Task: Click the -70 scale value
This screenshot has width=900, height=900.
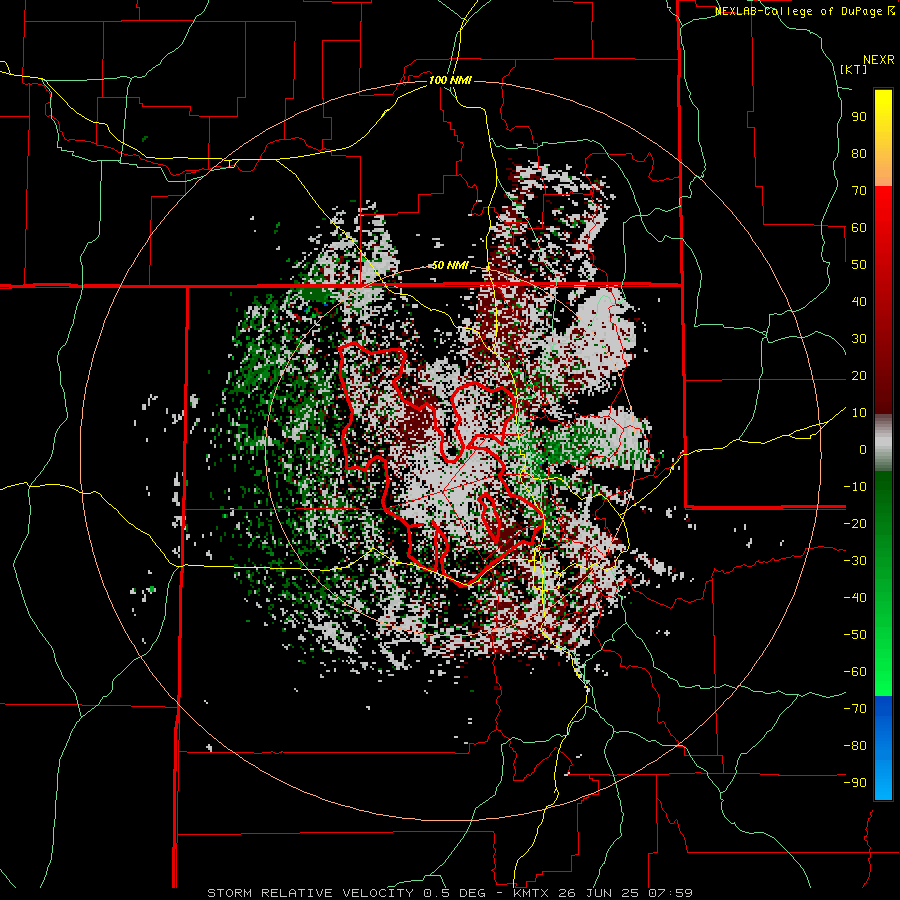Action: 855,709
